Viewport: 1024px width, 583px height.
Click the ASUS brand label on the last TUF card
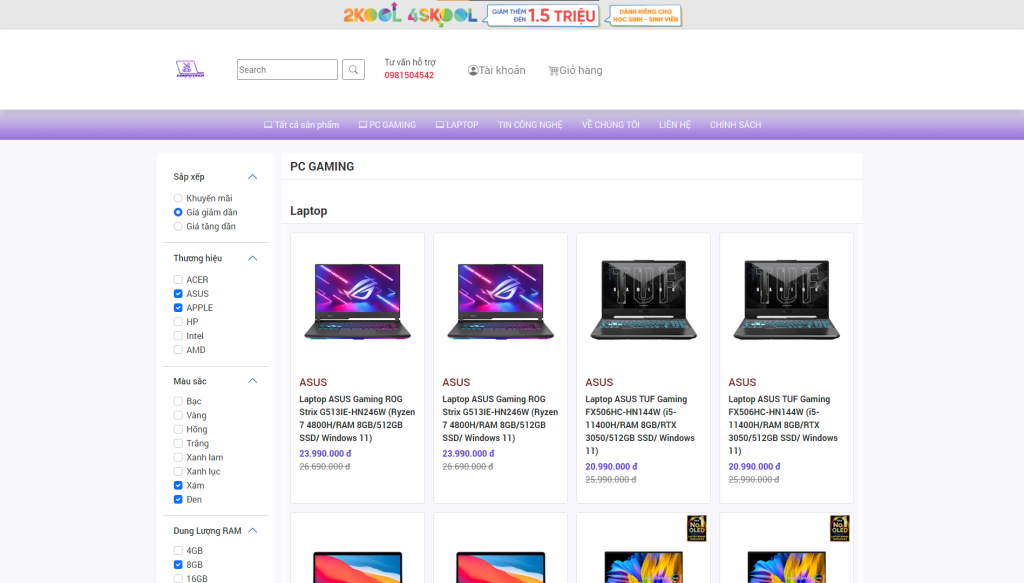click(x=742, y=383)
